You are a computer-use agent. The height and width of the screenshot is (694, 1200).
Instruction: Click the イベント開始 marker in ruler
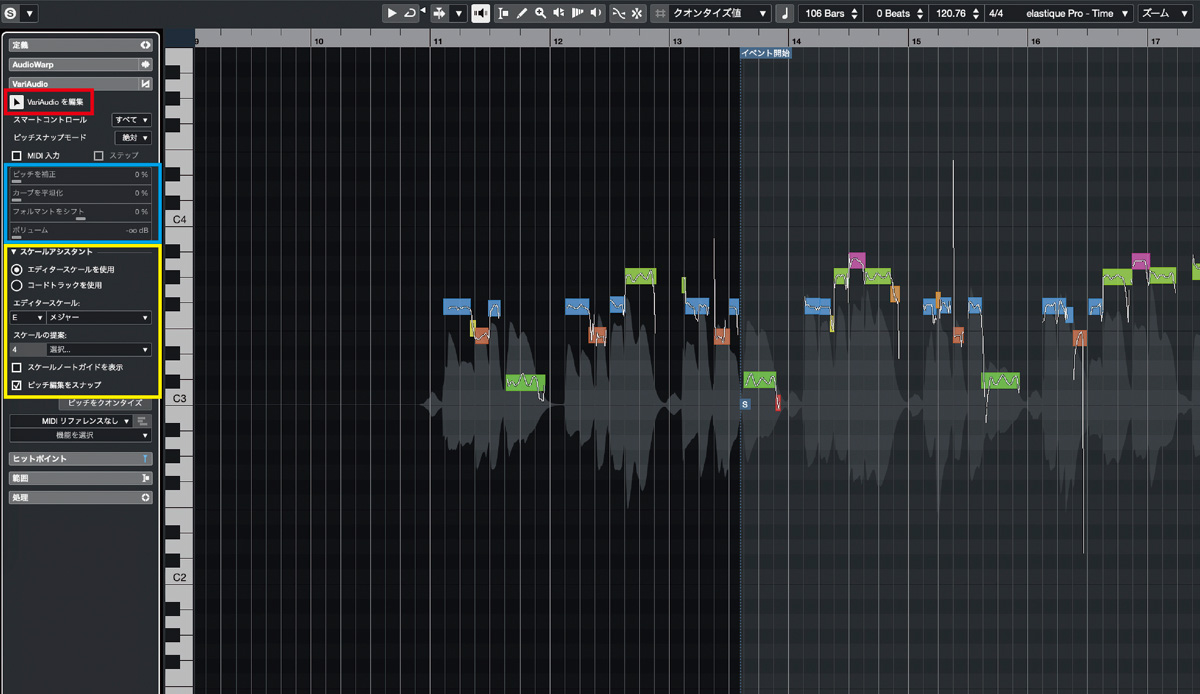(x=766, y=54)
